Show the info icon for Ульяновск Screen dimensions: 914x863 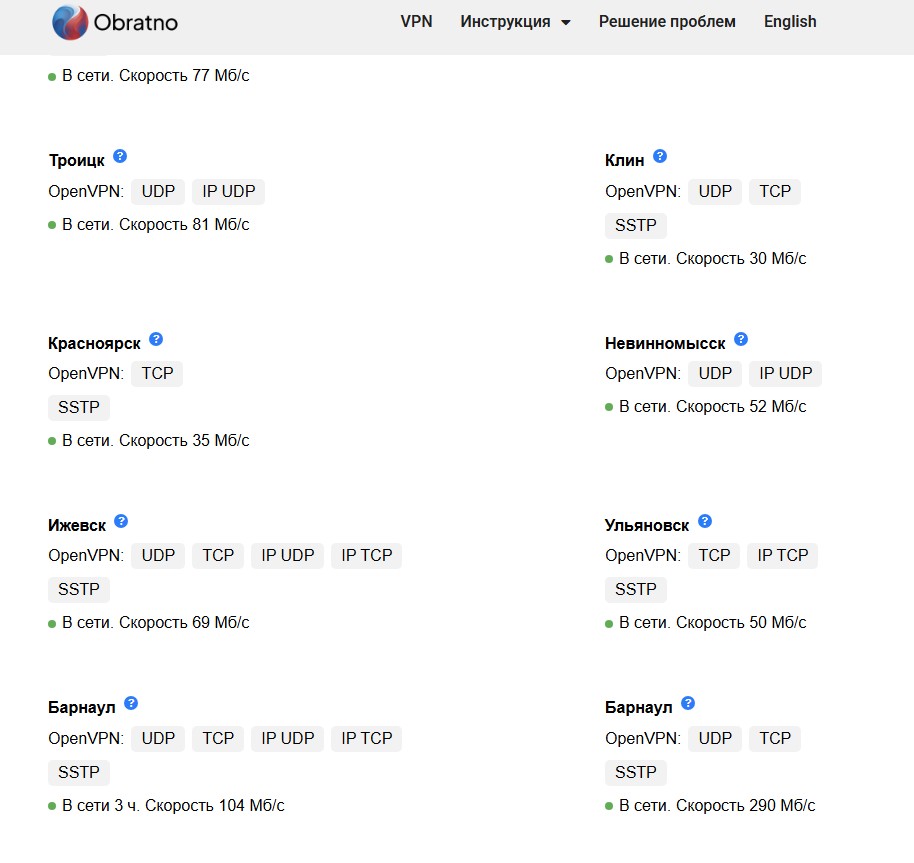click(705, 521)
